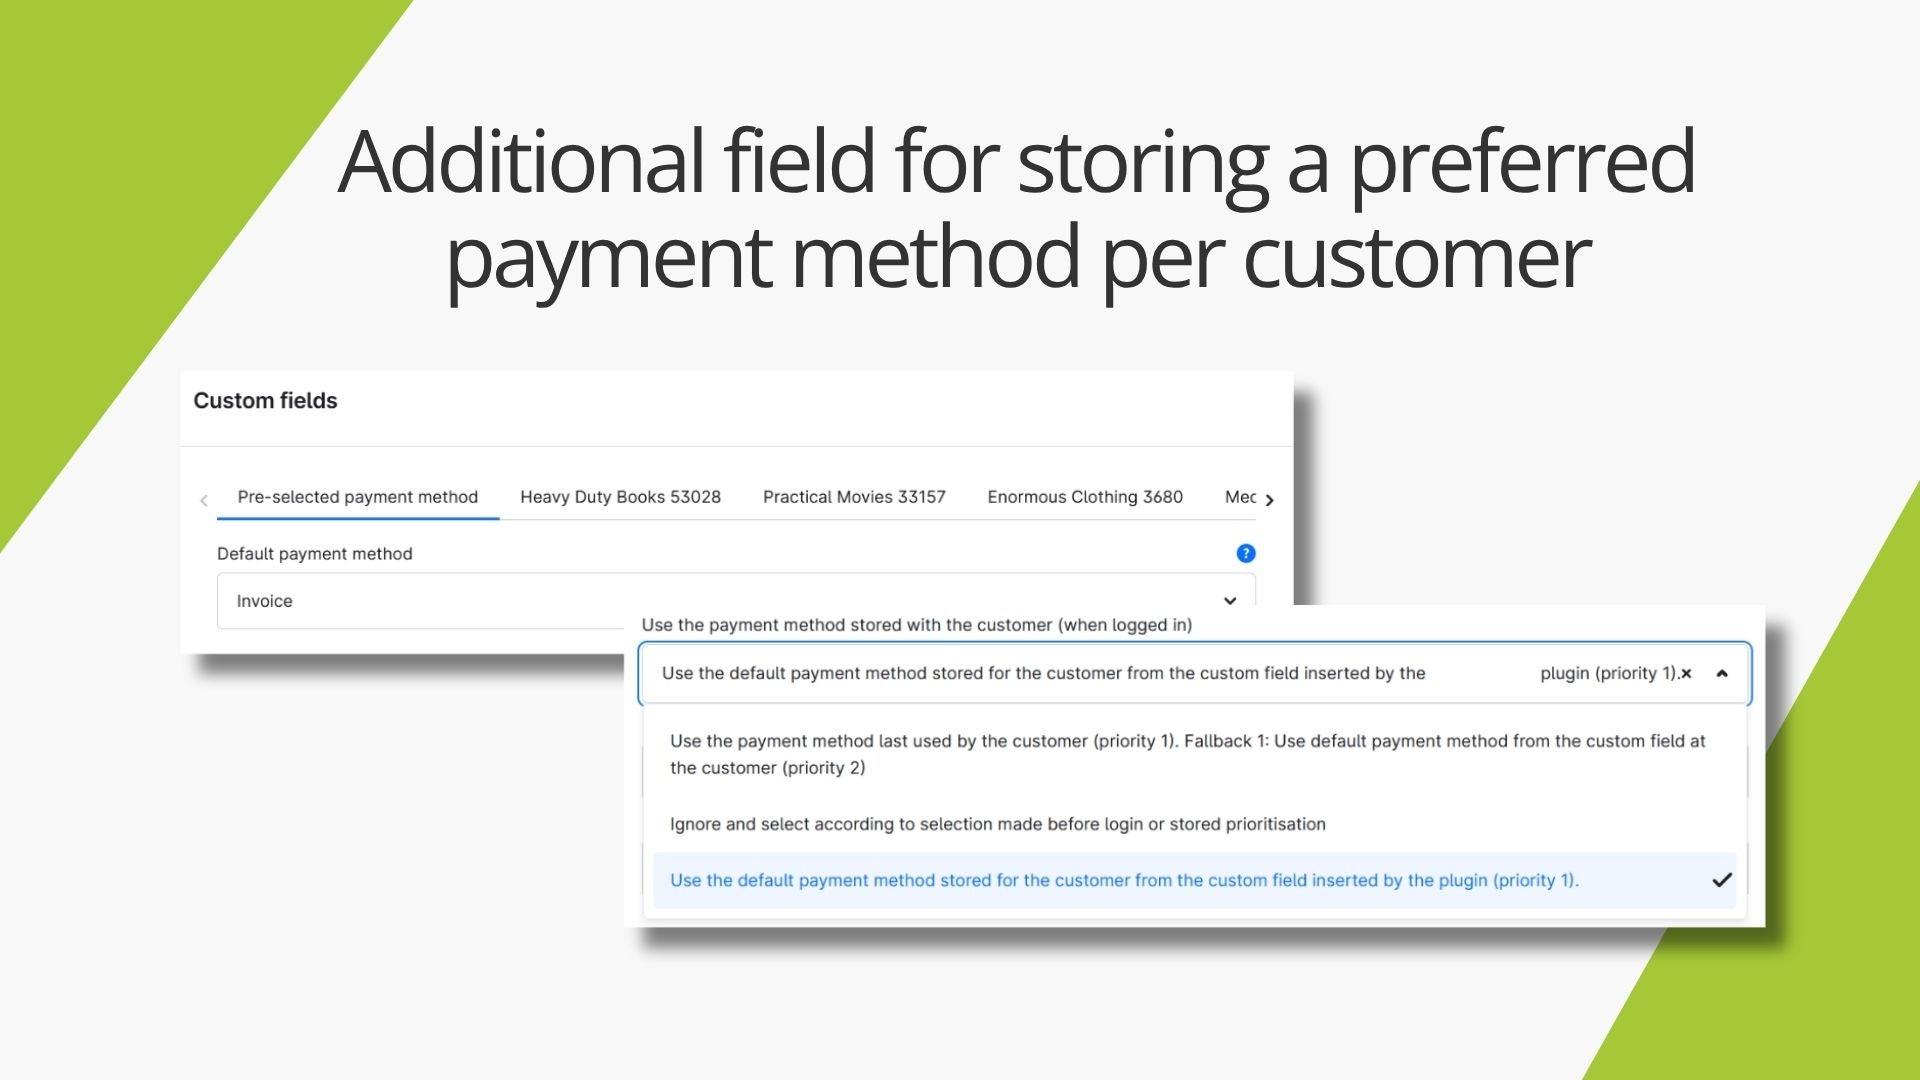Viewport: 1920px width, 1080px height.
Task: Open the blue help question mark icon
Action: pyautogui.click(x=1245, y=553)
